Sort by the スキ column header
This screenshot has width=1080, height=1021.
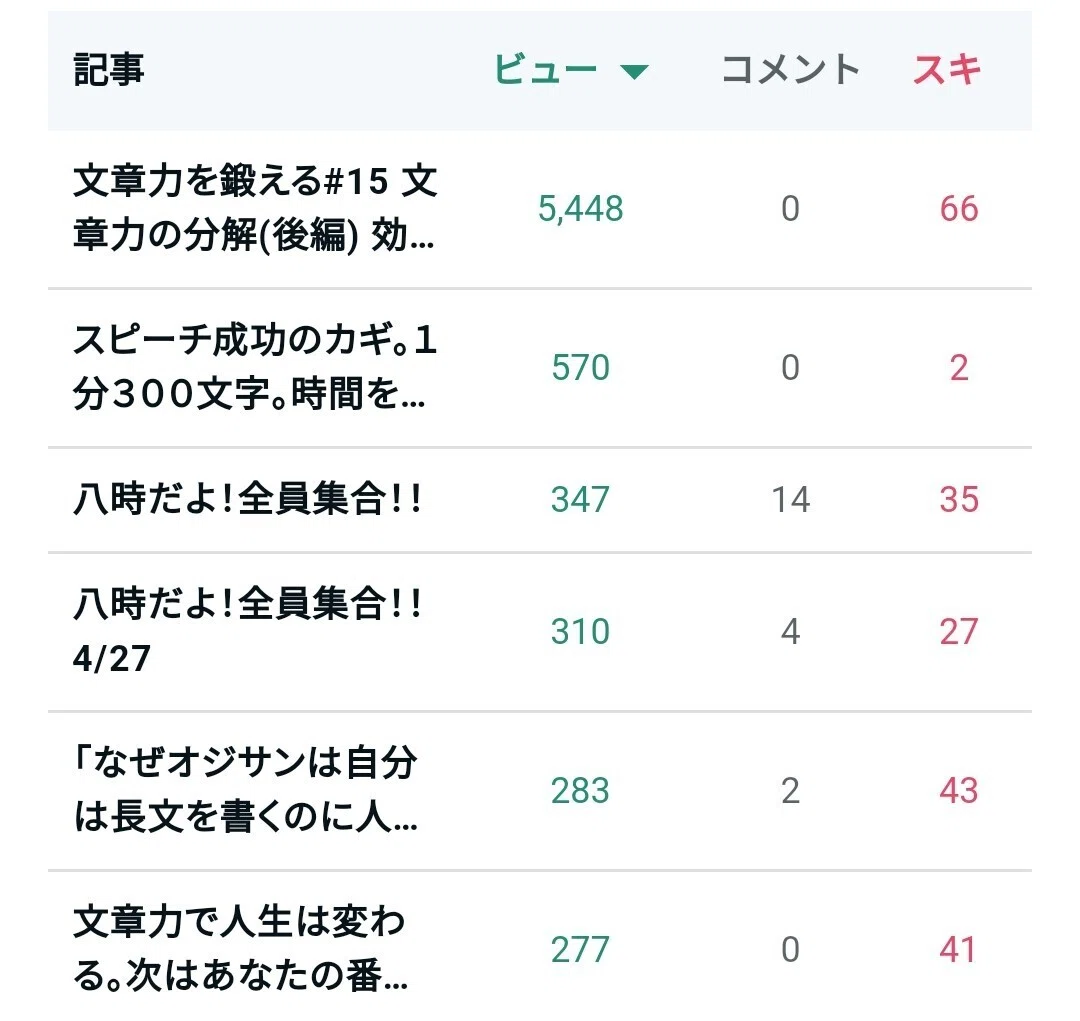point(946,70)
